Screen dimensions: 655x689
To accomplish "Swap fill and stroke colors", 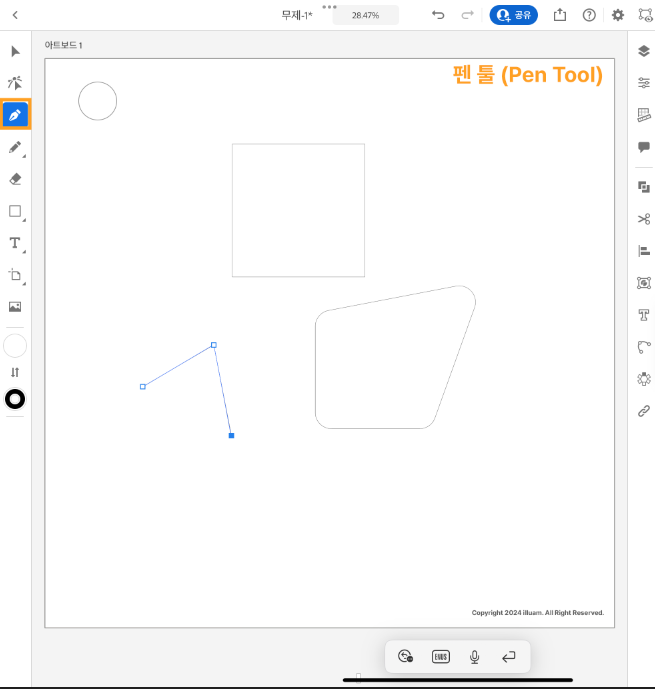I will point(15,372).
